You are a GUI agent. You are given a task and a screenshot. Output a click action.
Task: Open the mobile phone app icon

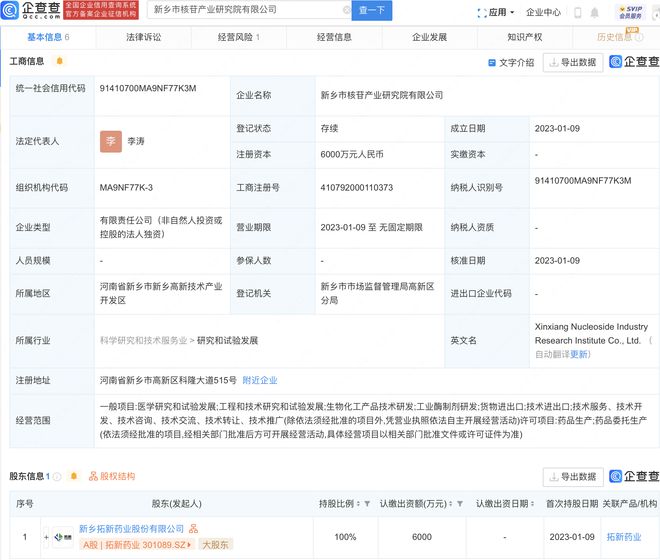(578, 13)
